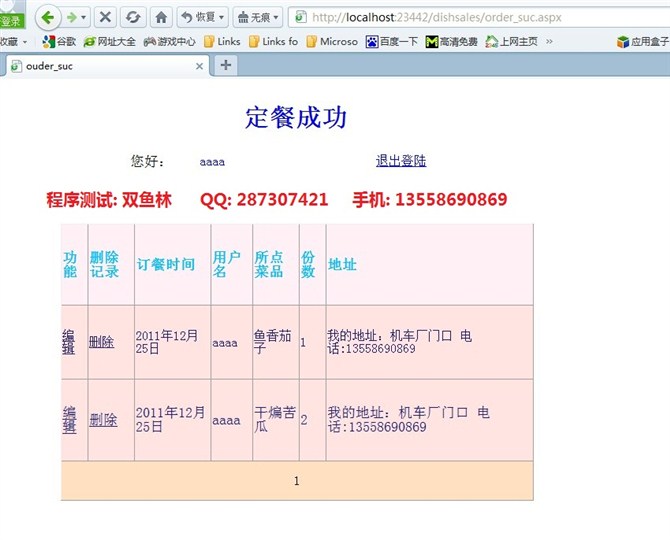Expand the 恢复 dropdown arrow
670x540 pixels.
[x=222, y=18]
